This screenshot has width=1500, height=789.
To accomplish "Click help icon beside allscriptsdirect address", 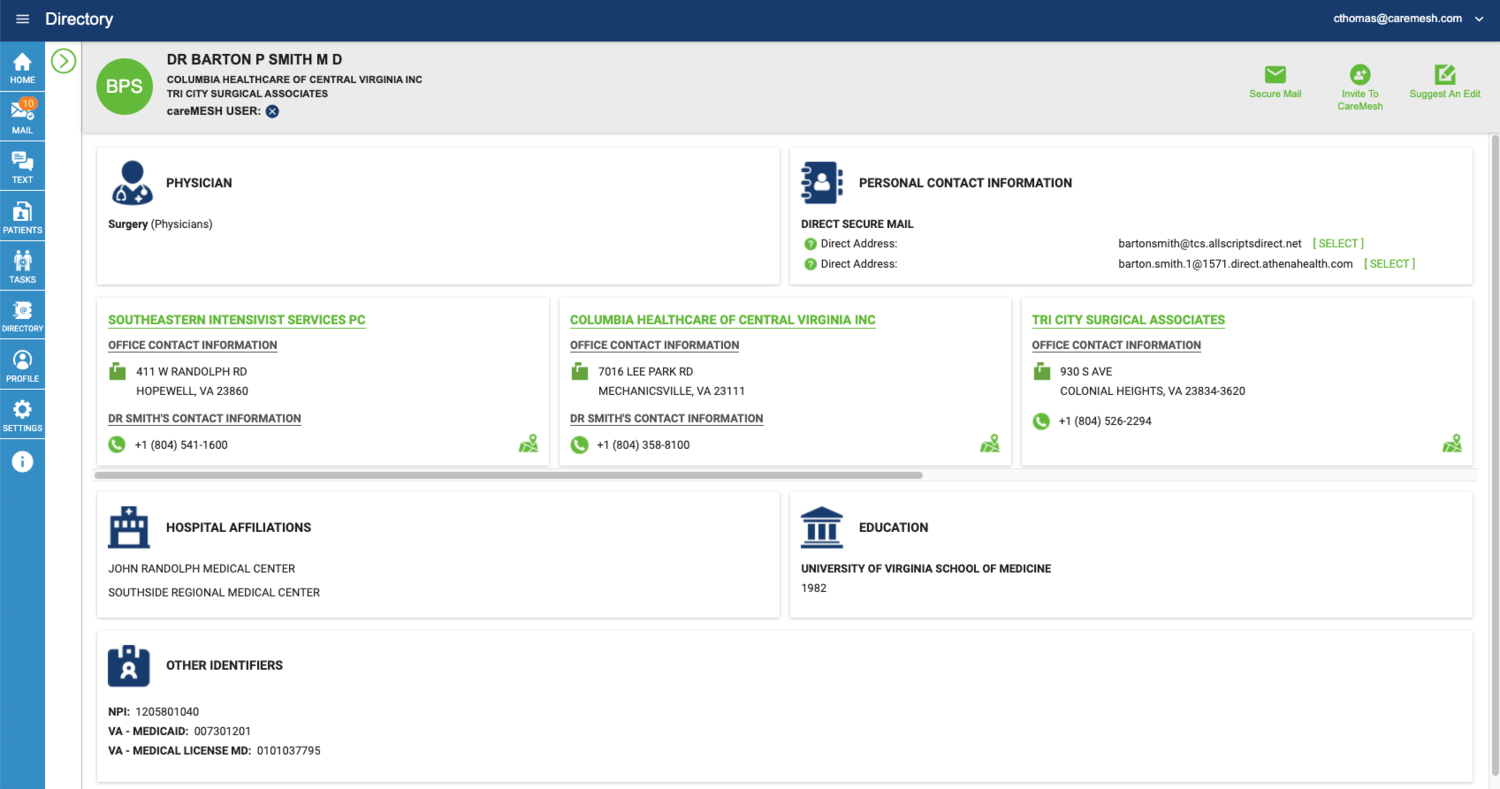I will [x=810, y=244].
